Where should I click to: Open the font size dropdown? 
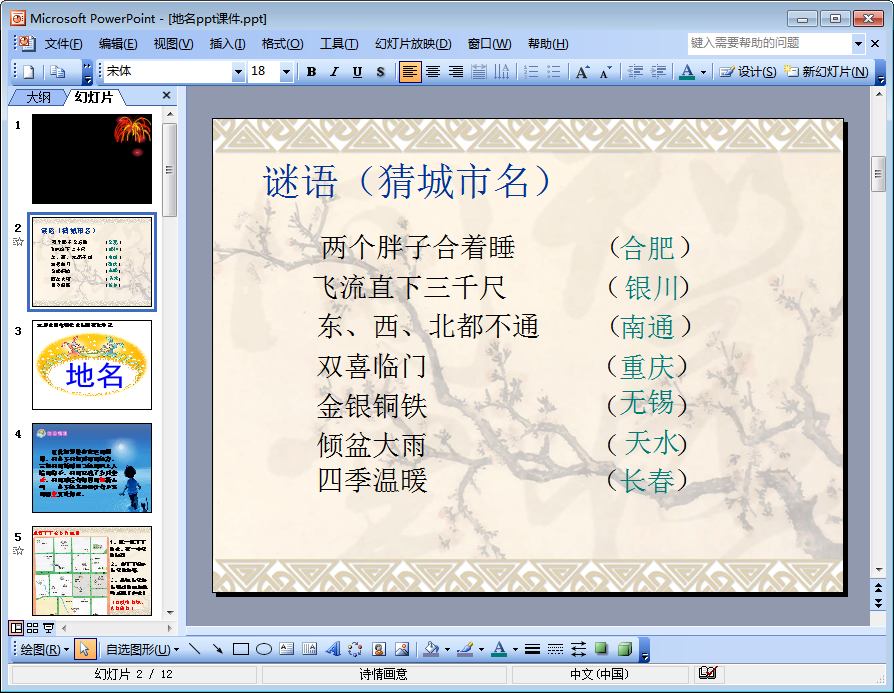pyautogui.click(x=286, y=72)
